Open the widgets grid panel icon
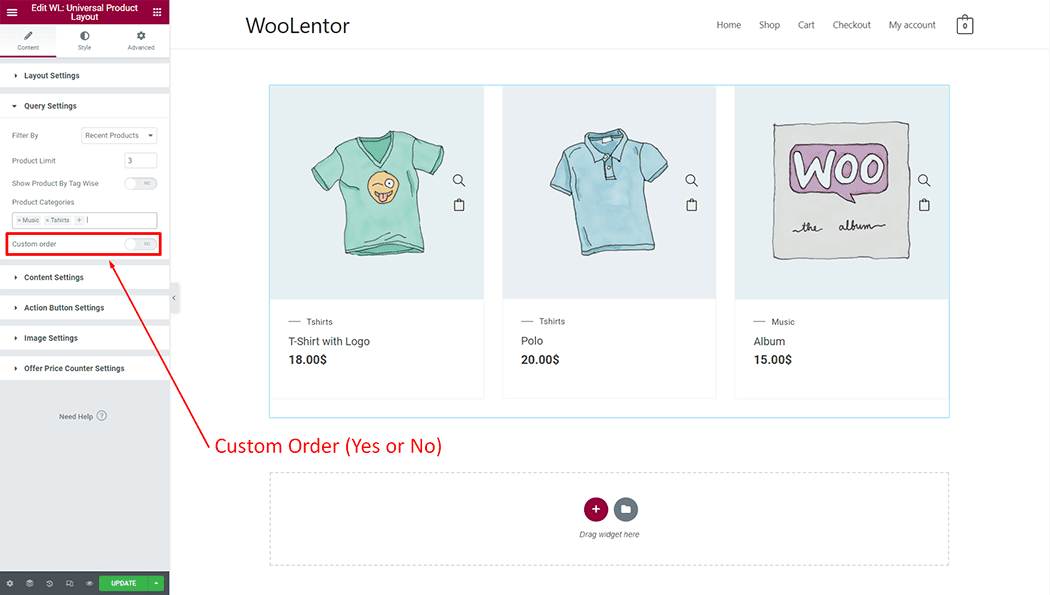 coord(157,12)
